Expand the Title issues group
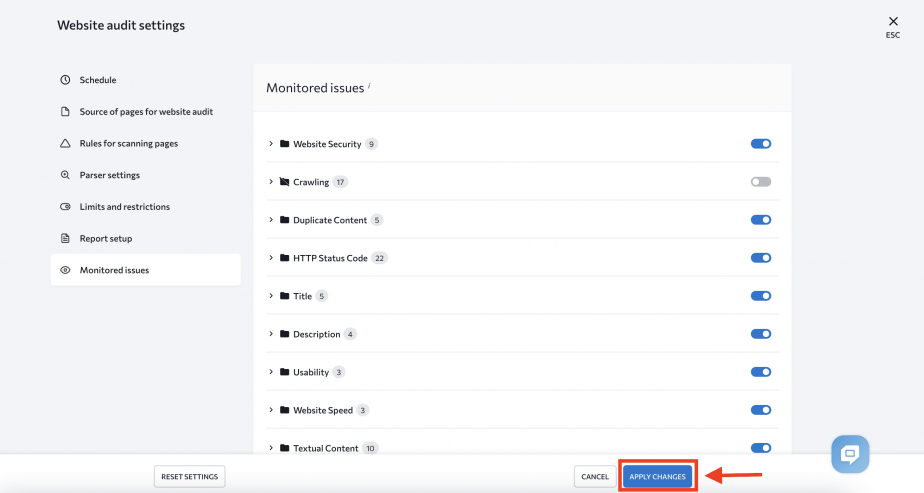Screen dimensions: 924x493 [271, 296]
